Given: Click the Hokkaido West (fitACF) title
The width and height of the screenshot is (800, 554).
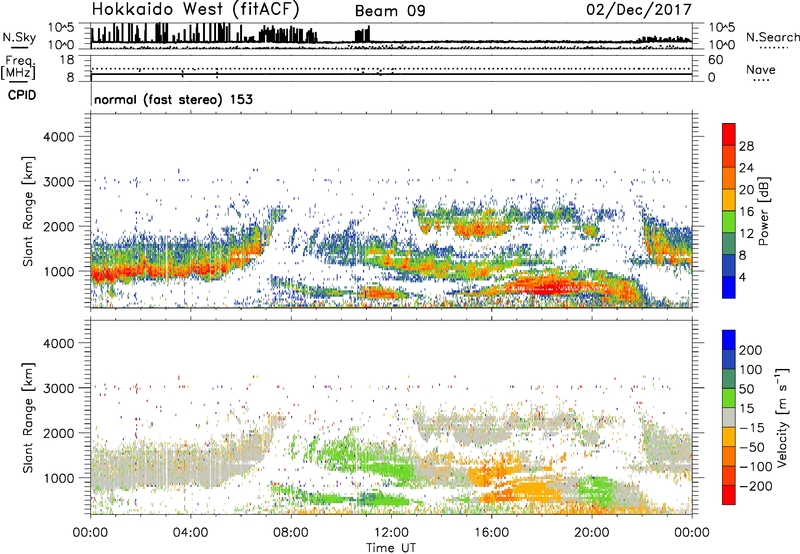Looking at the screenshot, I should (195, 9).
